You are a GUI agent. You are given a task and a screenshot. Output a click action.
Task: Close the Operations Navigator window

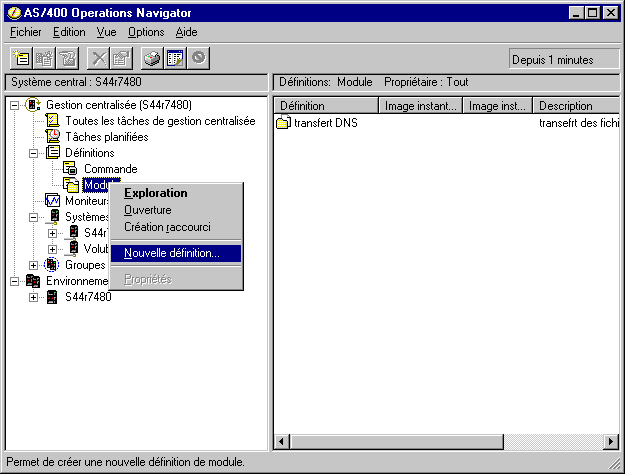[611, 13]
